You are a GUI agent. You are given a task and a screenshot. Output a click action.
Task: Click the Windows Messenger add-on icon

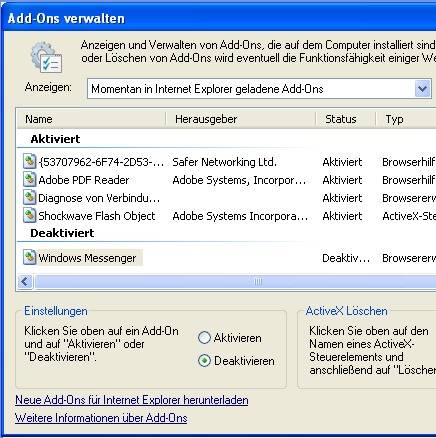coord(29,257)
